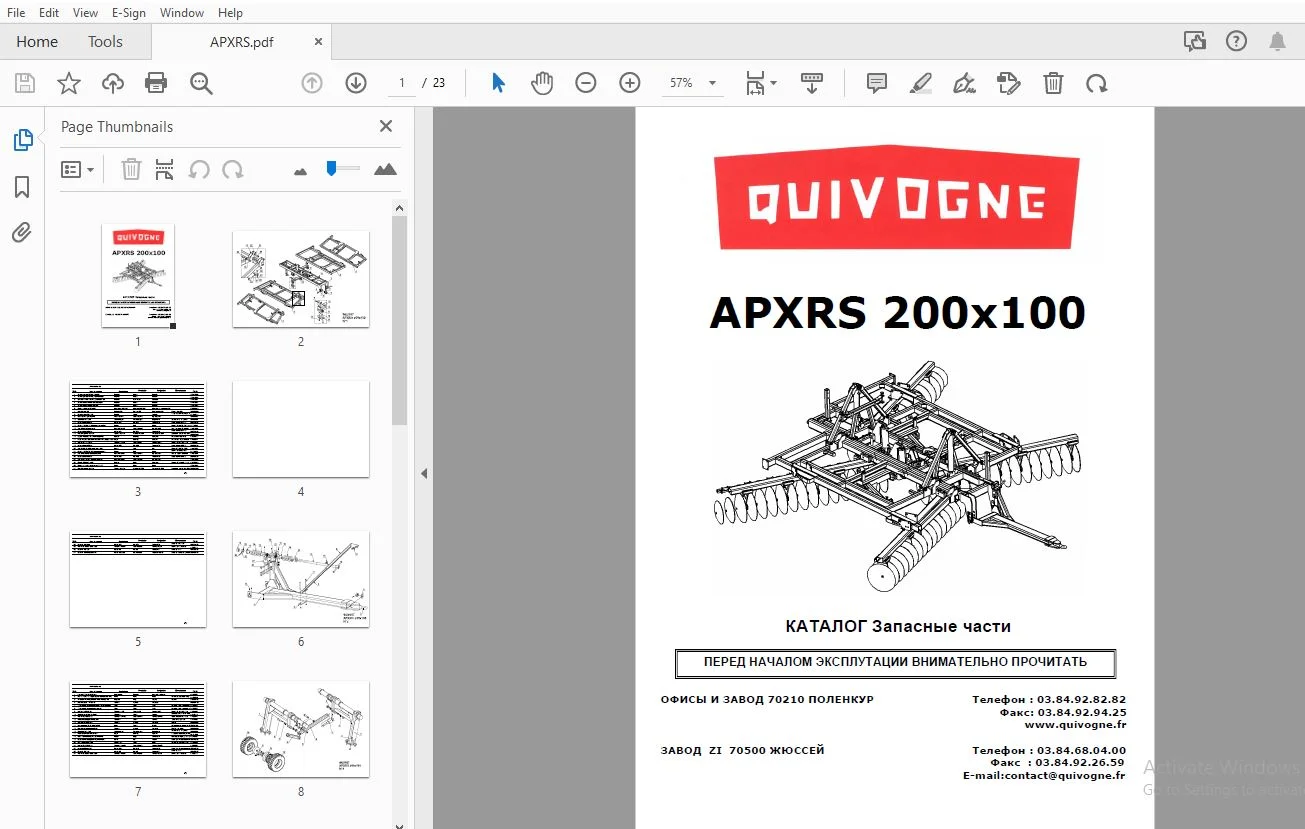
Task: Open the fit page scrolling options icon
Action: 756,84
